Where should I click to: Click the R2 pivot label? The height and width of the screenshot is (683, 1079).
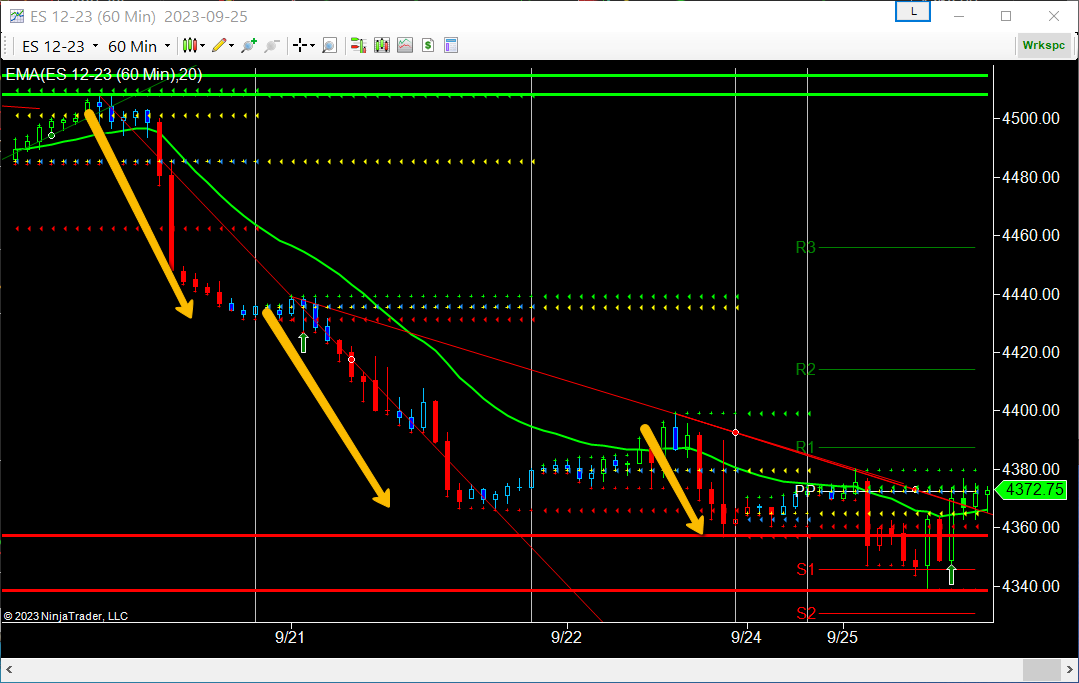coord(805,369)
